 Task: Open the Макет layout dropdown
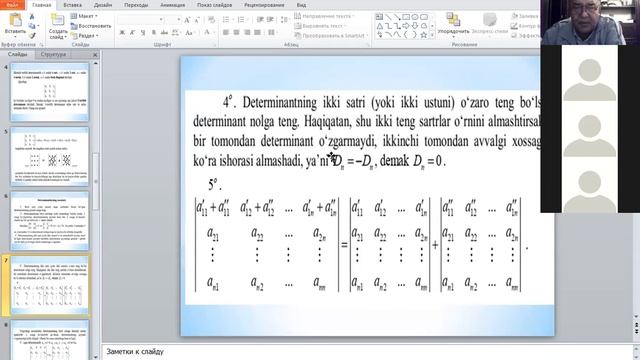[x=85, y=16]
